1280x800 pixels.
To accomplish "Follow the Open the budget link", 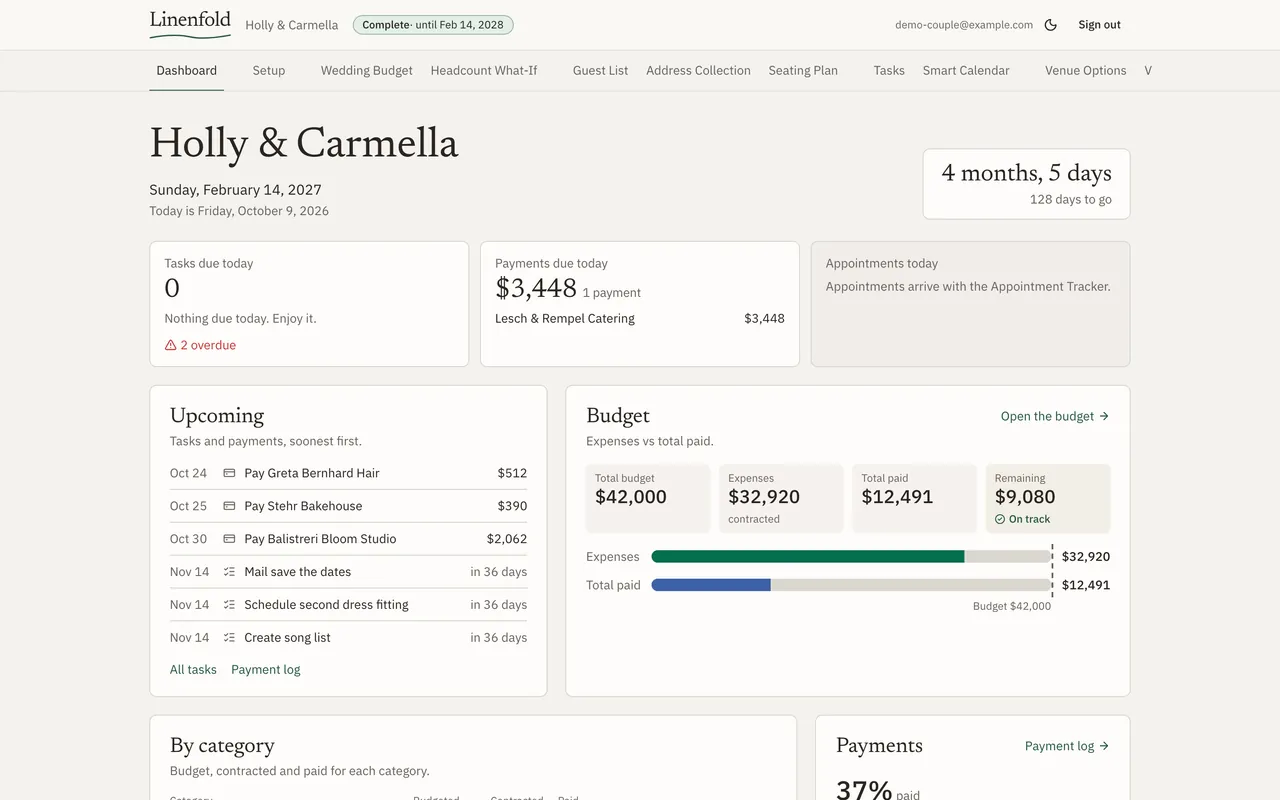I will (1055, 416).
